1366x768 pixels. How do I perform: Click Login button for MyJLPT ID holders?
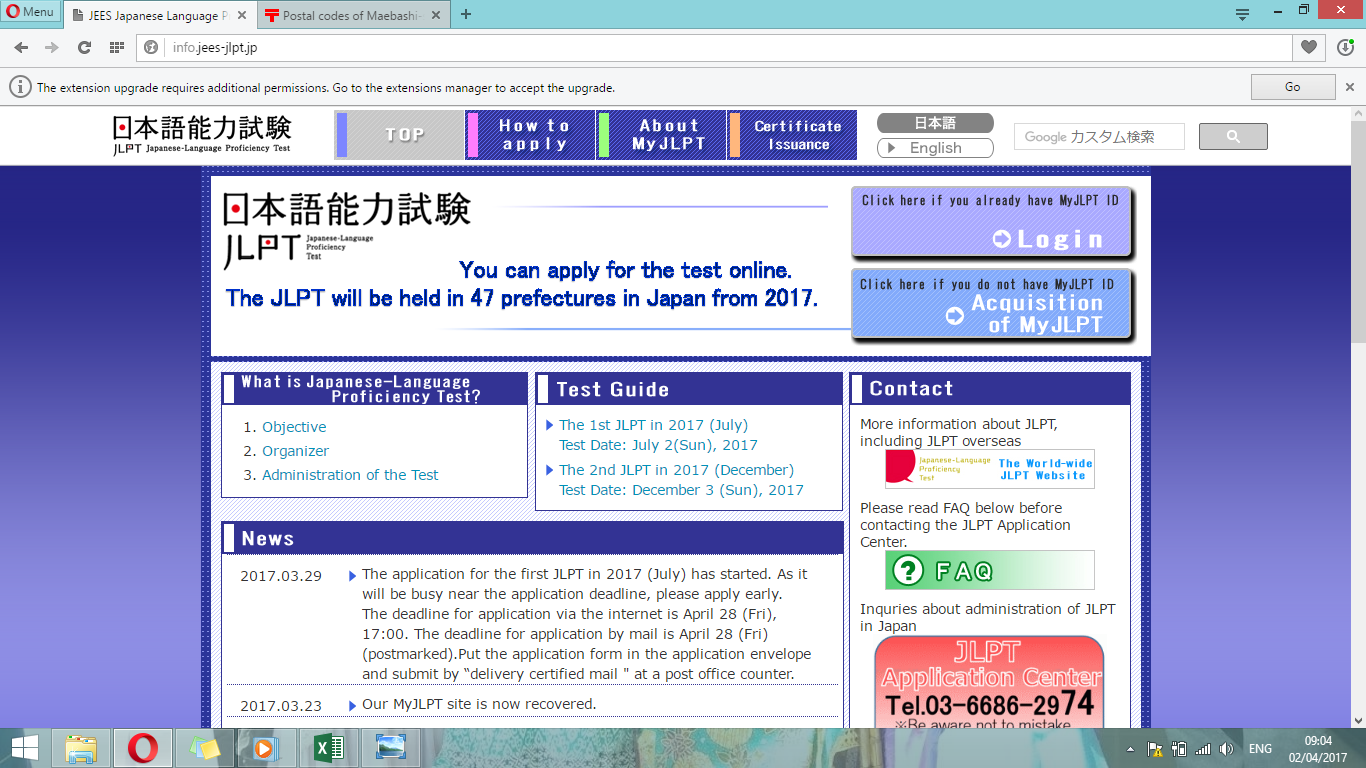pyautogui.click(x=991, y=221)
